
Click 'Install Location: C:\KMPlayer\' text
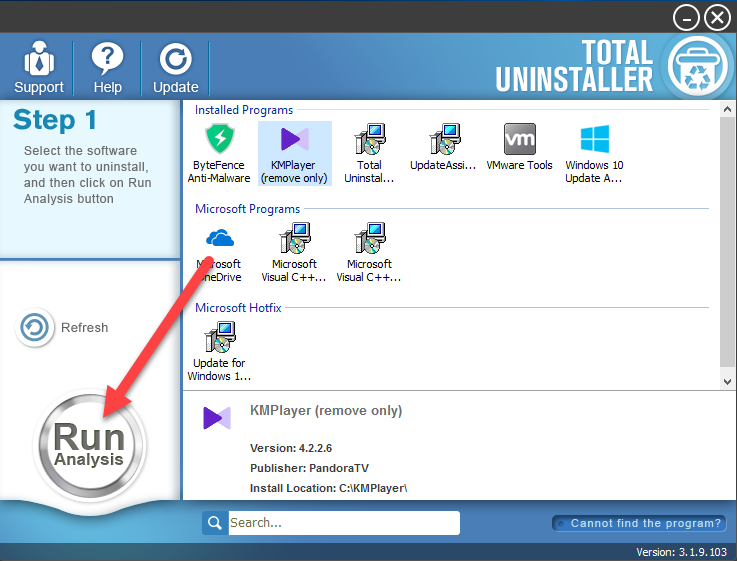click(328, 488)
